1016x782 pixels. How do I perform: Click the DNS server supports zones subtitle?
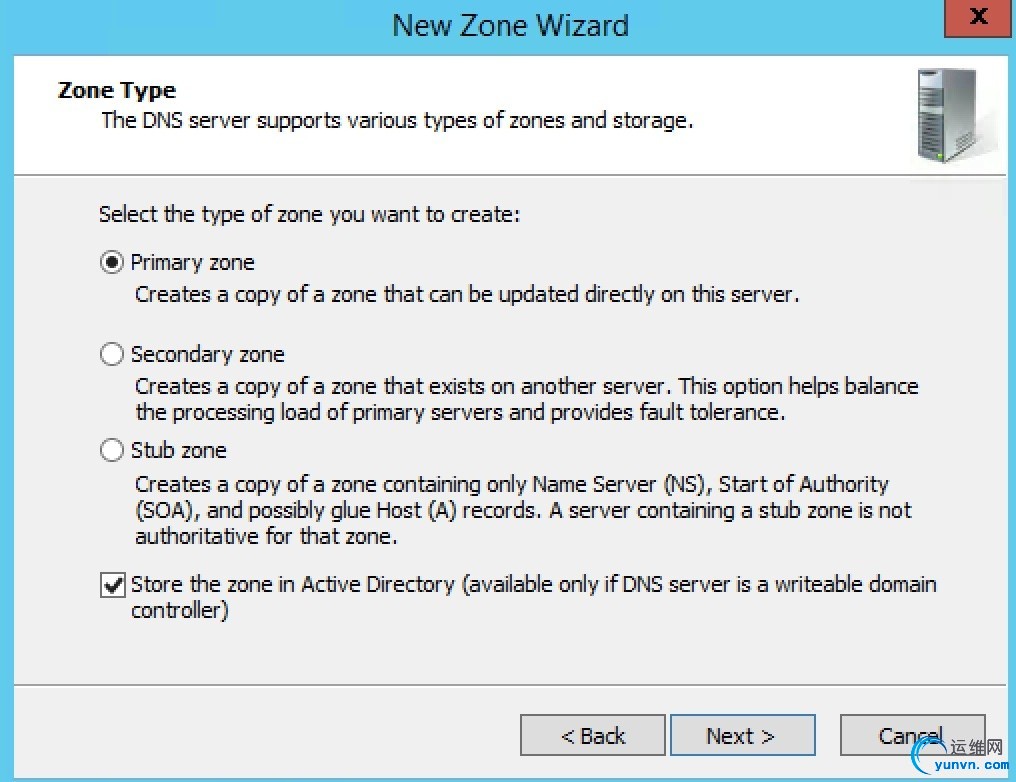[x=397, y=121]
